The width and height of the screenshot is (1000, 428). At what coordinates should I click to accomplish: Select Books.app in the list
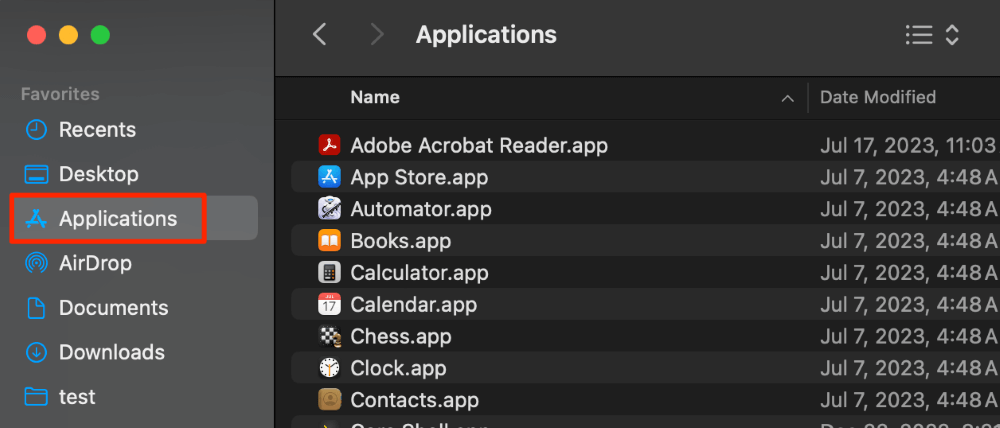(x=401, y=240)
